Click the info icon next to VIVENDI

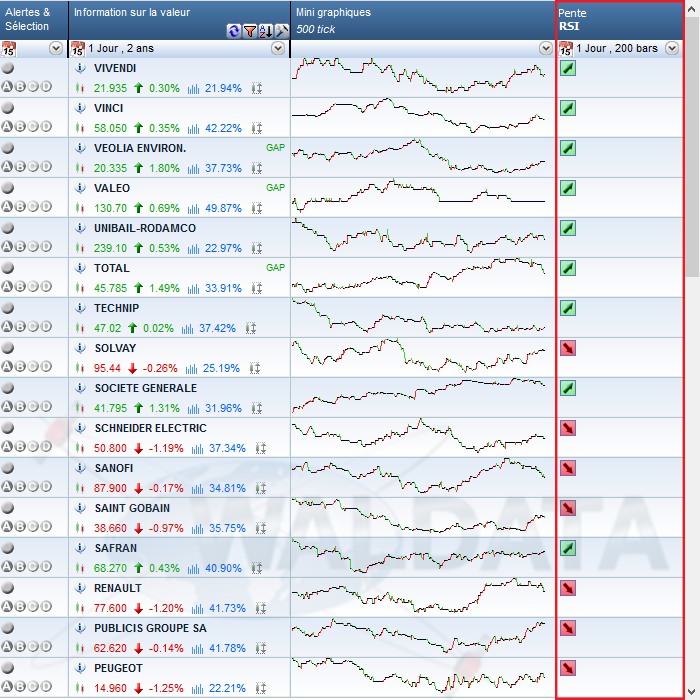(80, 68)
